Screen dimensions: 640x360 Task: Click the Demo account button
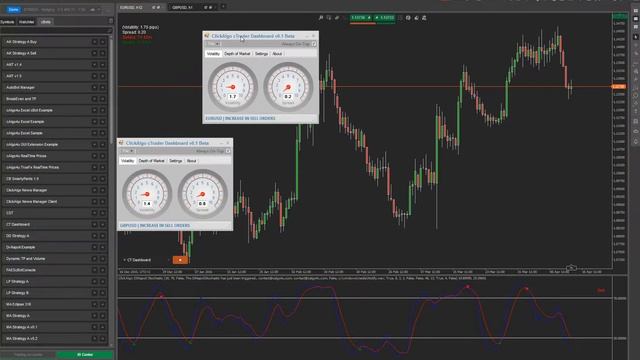coord(13,9)
